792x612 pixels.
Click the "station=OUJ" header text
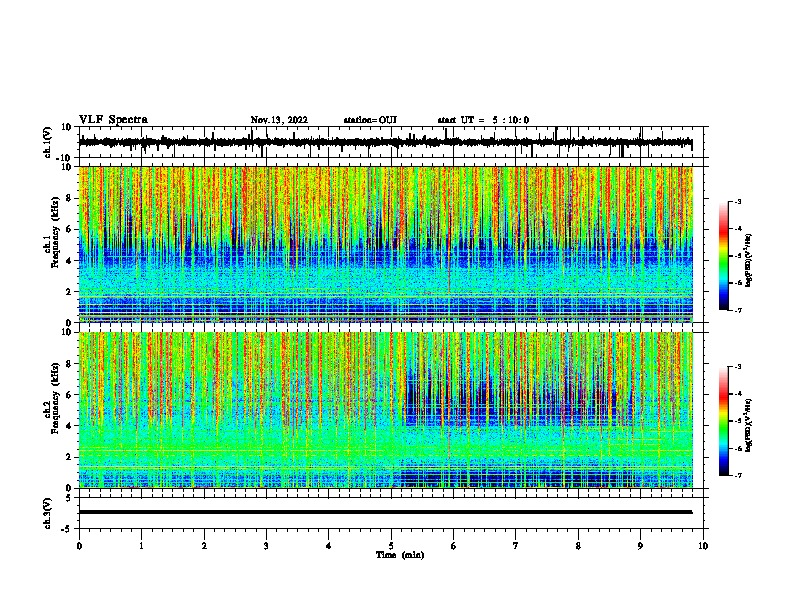click(x=370, y=120)
